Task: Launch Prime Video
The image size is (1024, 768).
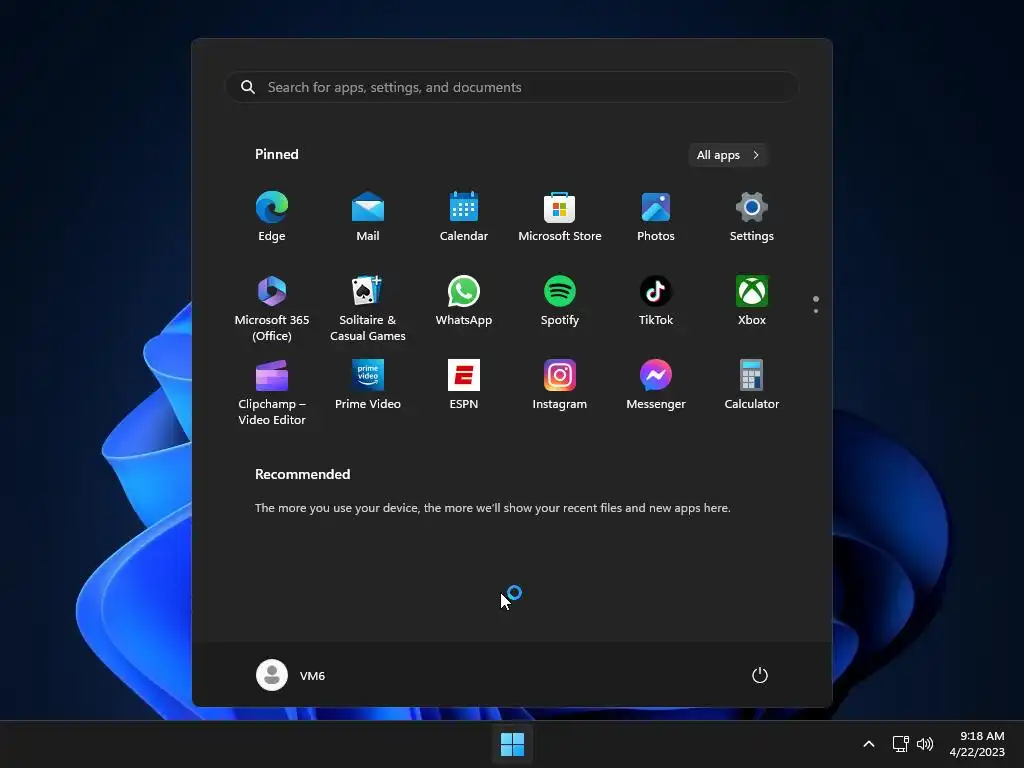Action: [x=368, y=385]
